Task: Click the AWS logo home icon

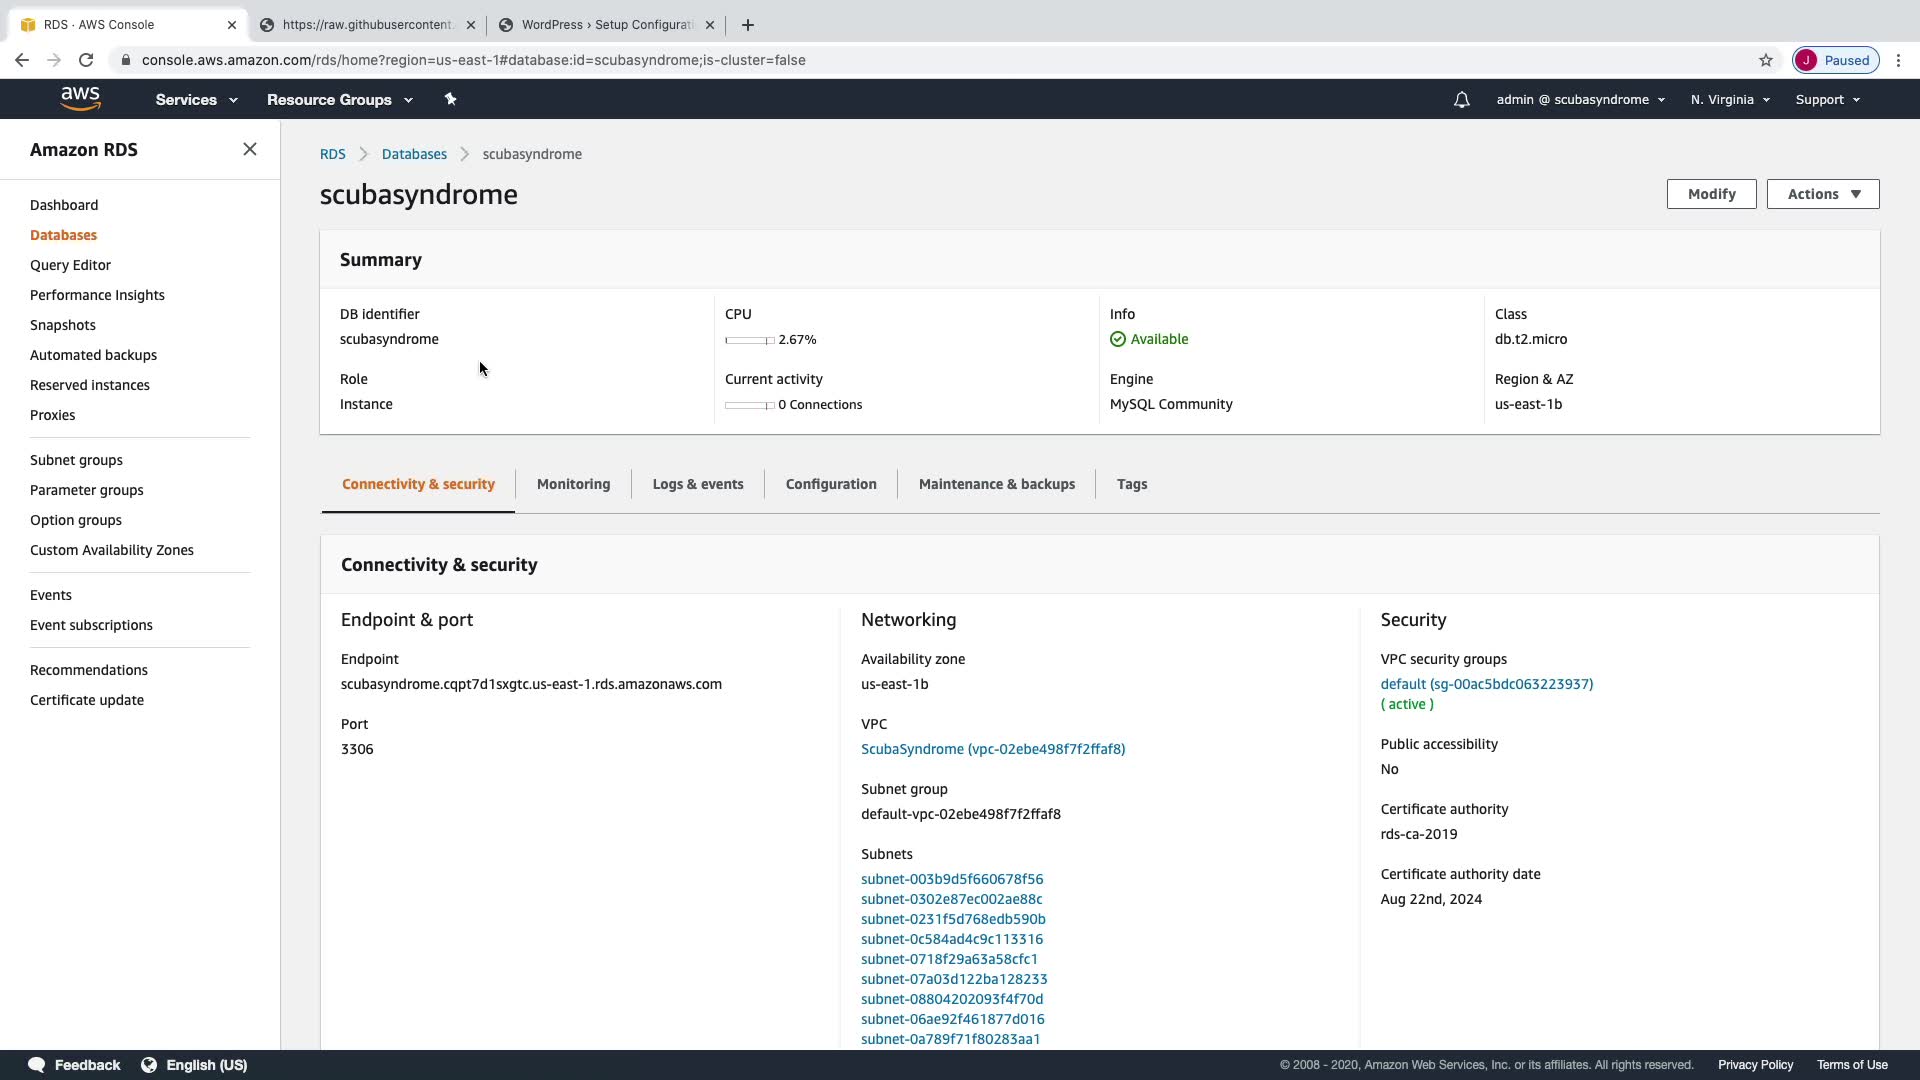Action: pos(80,98)
